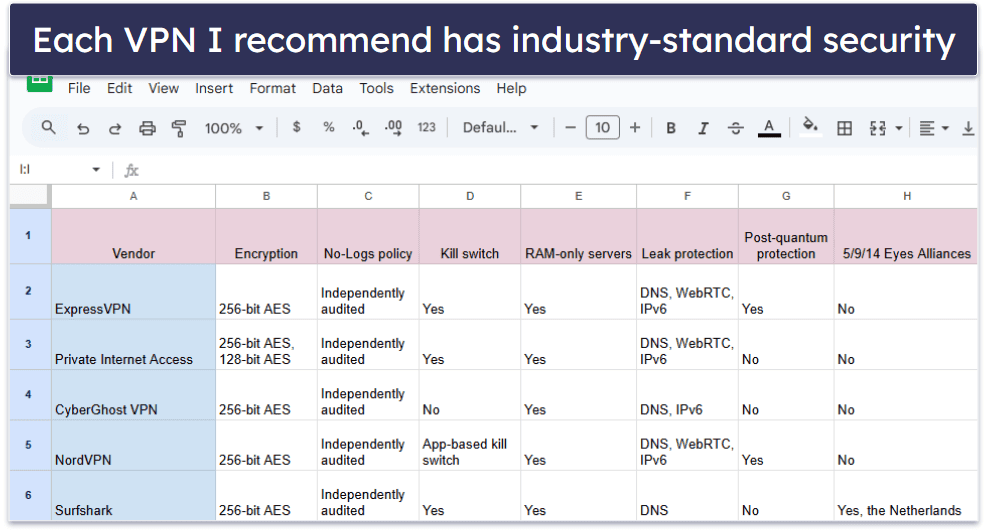Open the Help menu

(511, 88)
